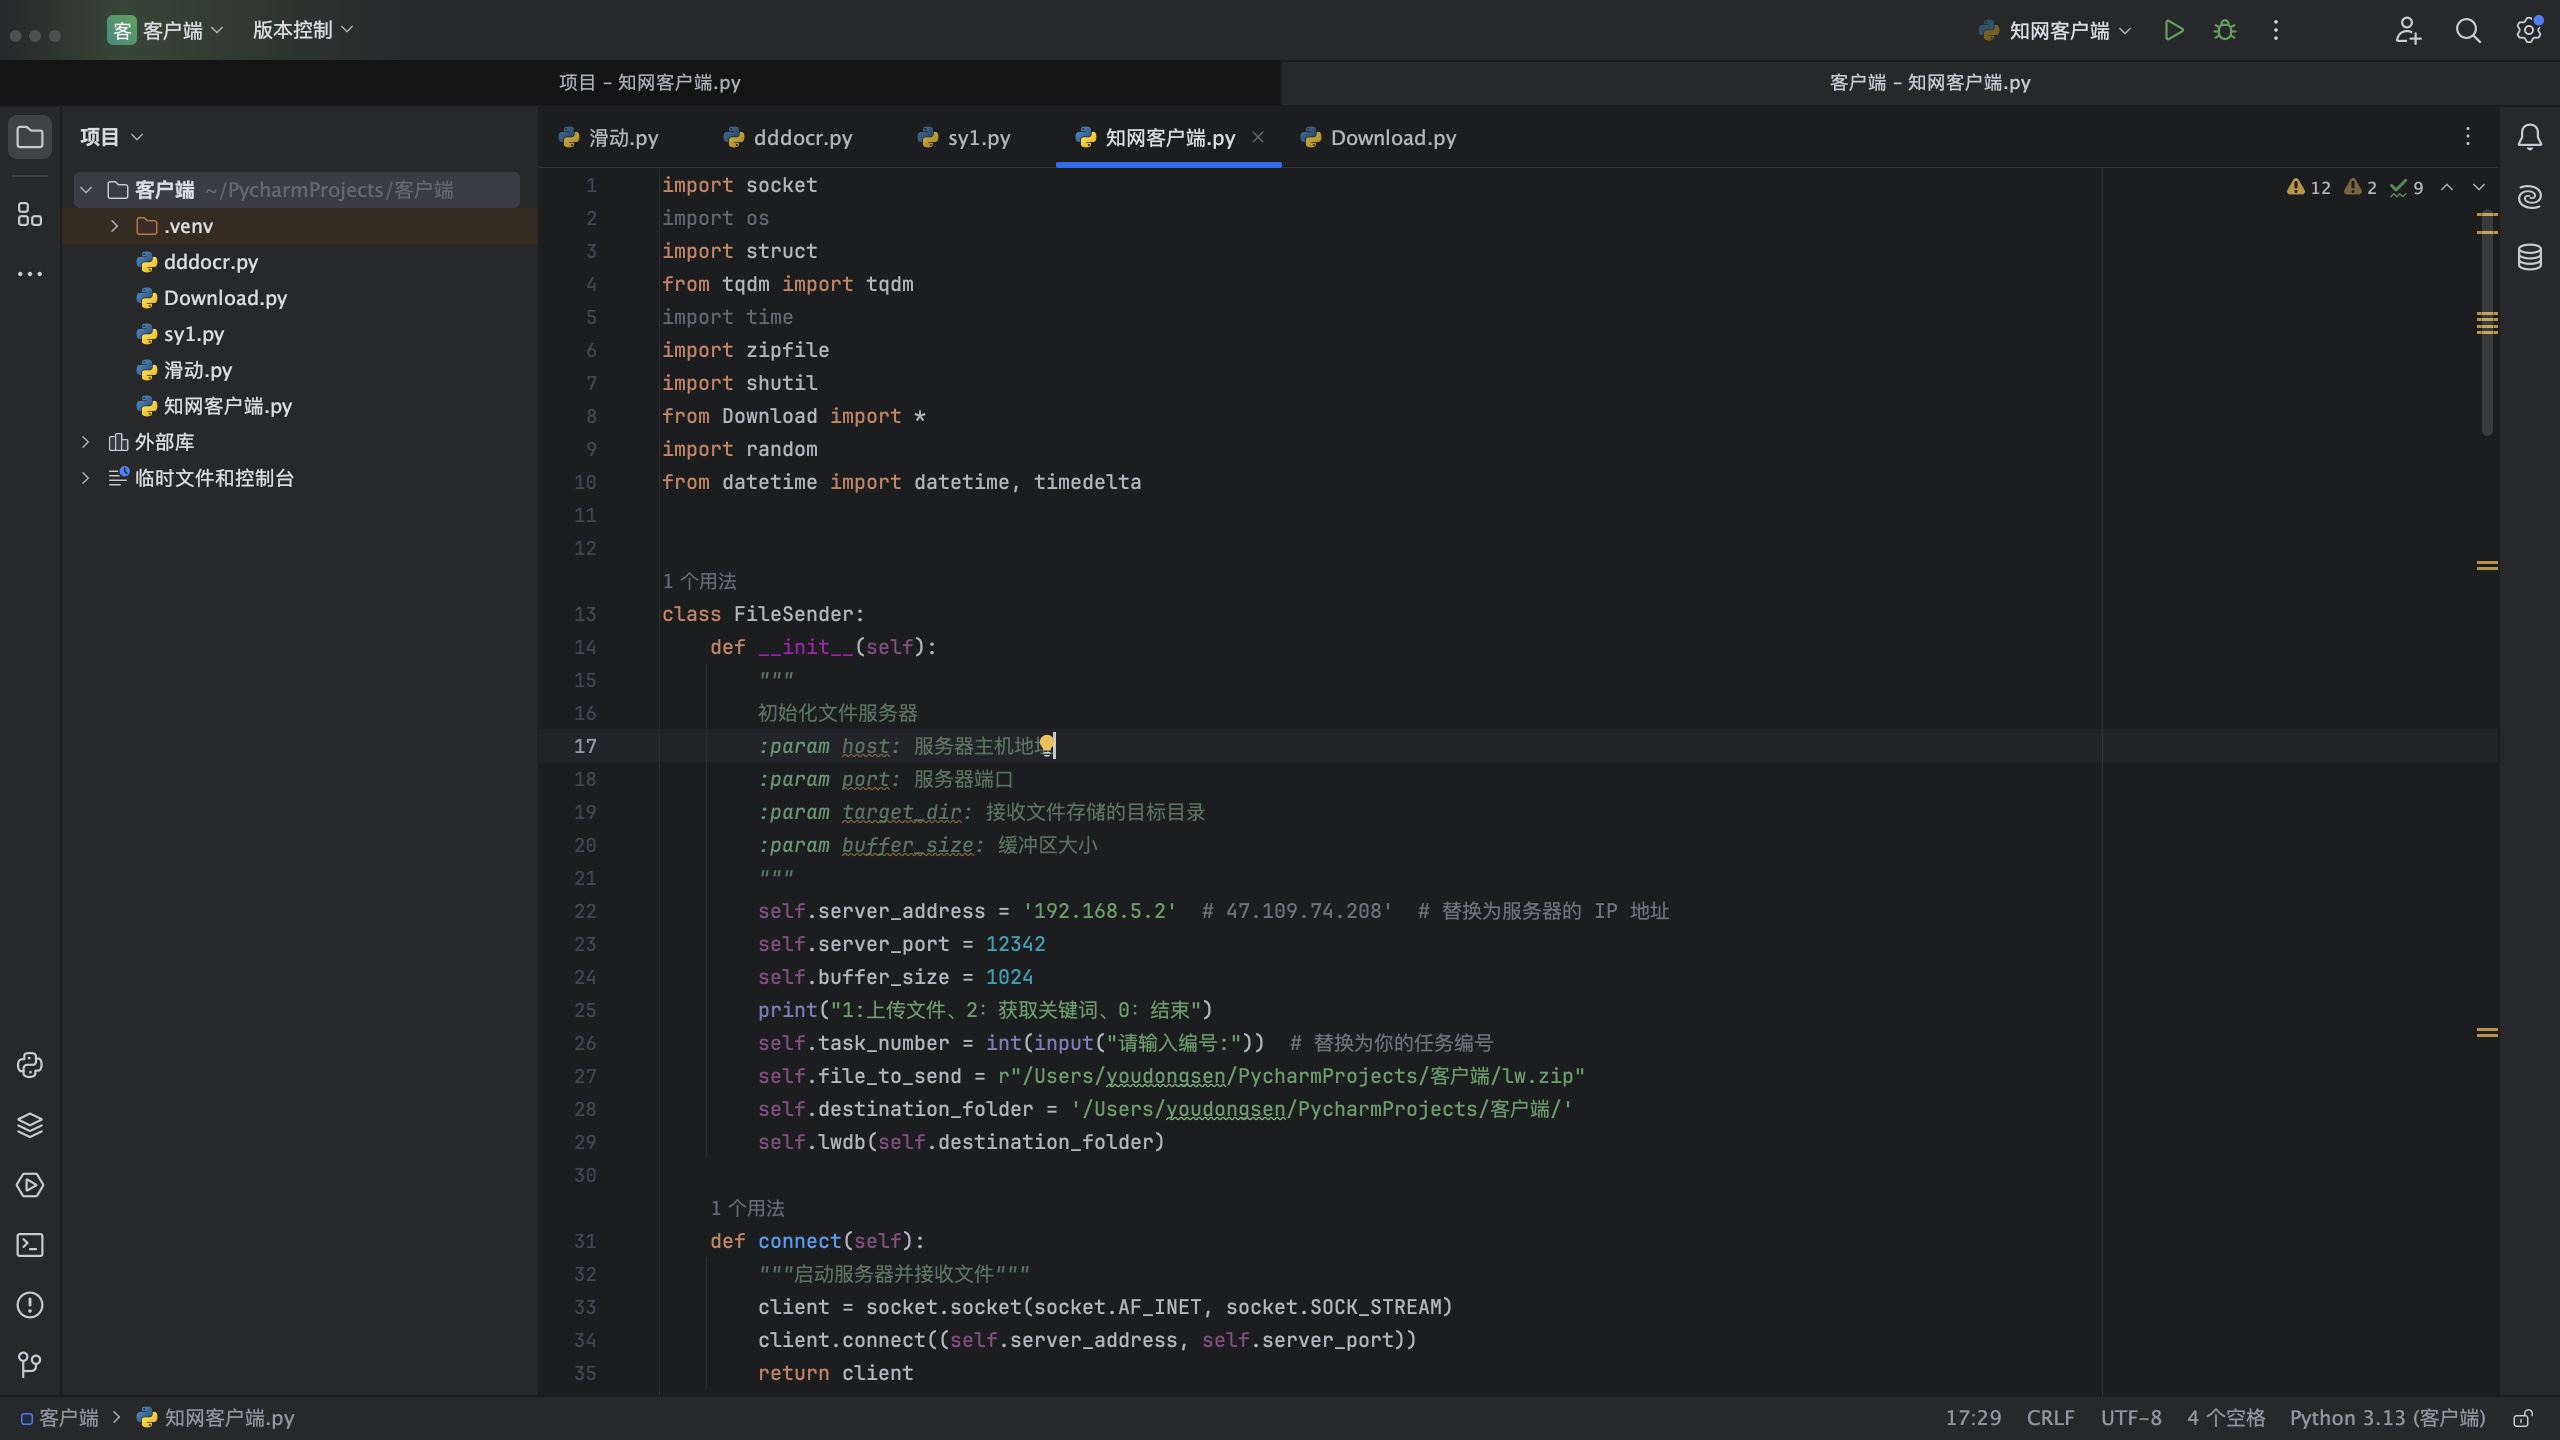Viewport: 2560px width, 1440px height.
Task: Click the UTF-8 encoding setting
Action: 2130,1418
